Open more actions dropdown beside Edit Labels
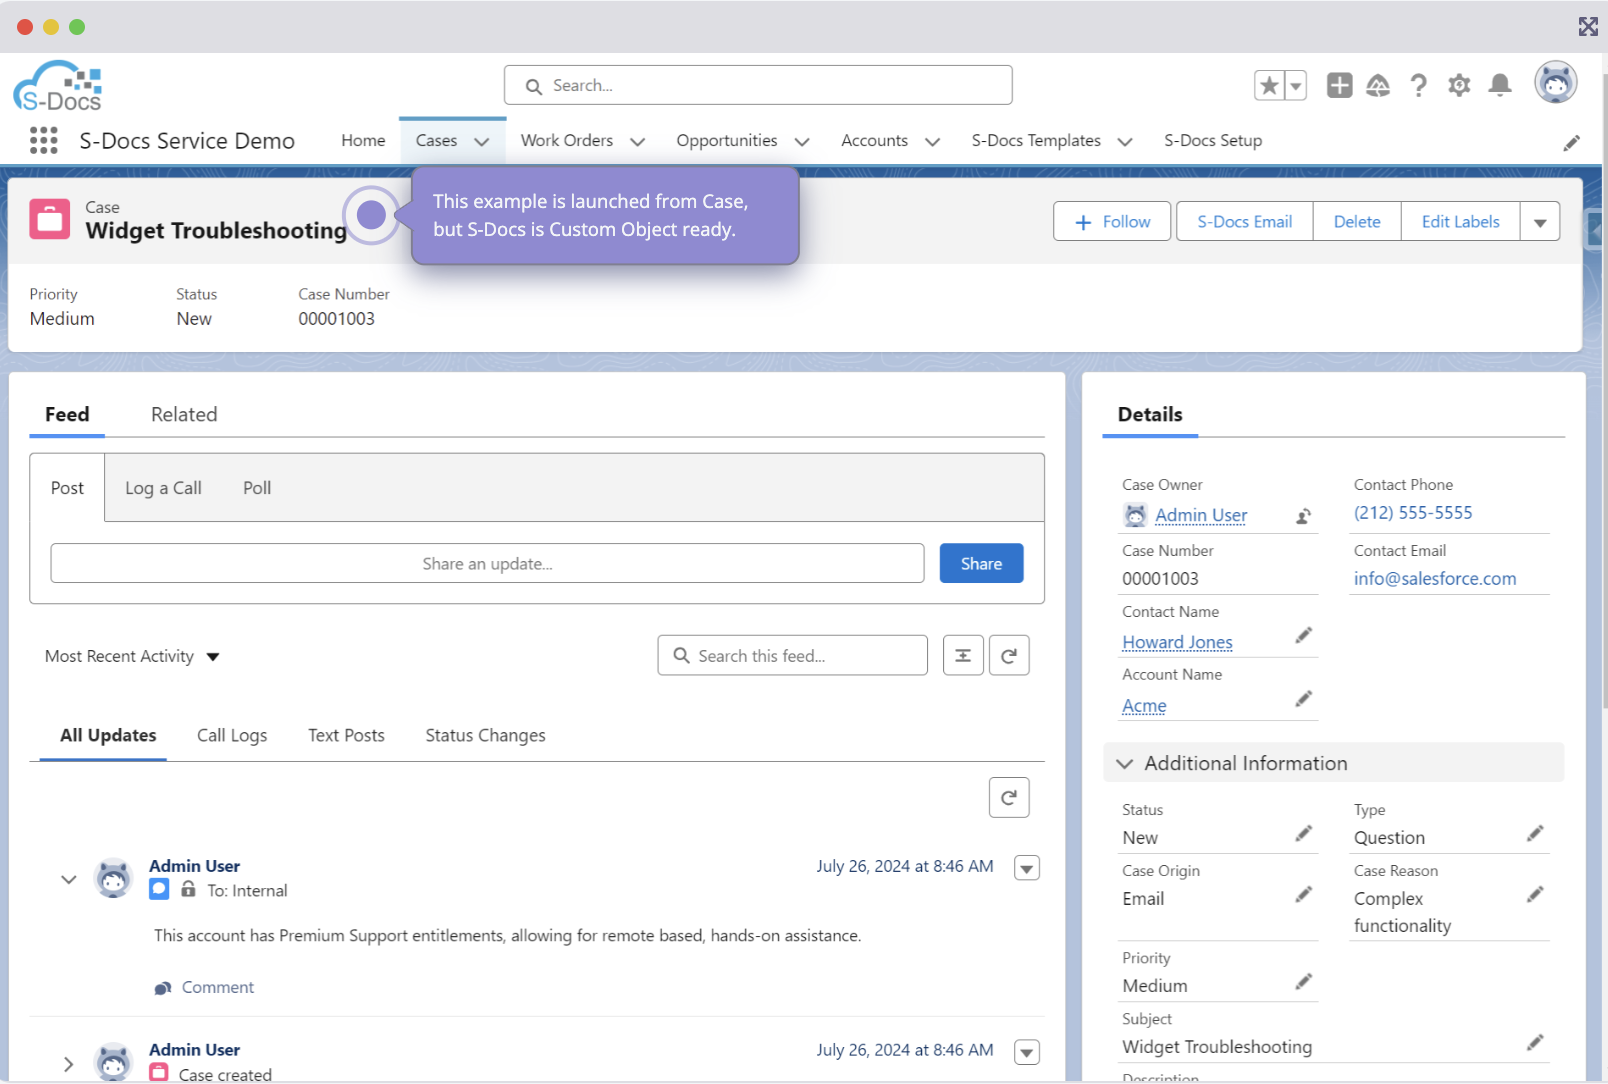This screenshot has width=1608, height=1084. click(1540, 221)
